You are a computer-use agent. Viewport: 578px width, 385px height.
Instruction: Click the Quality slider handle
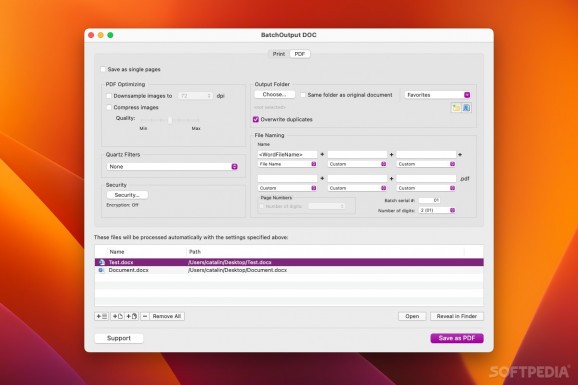[170, 120]
